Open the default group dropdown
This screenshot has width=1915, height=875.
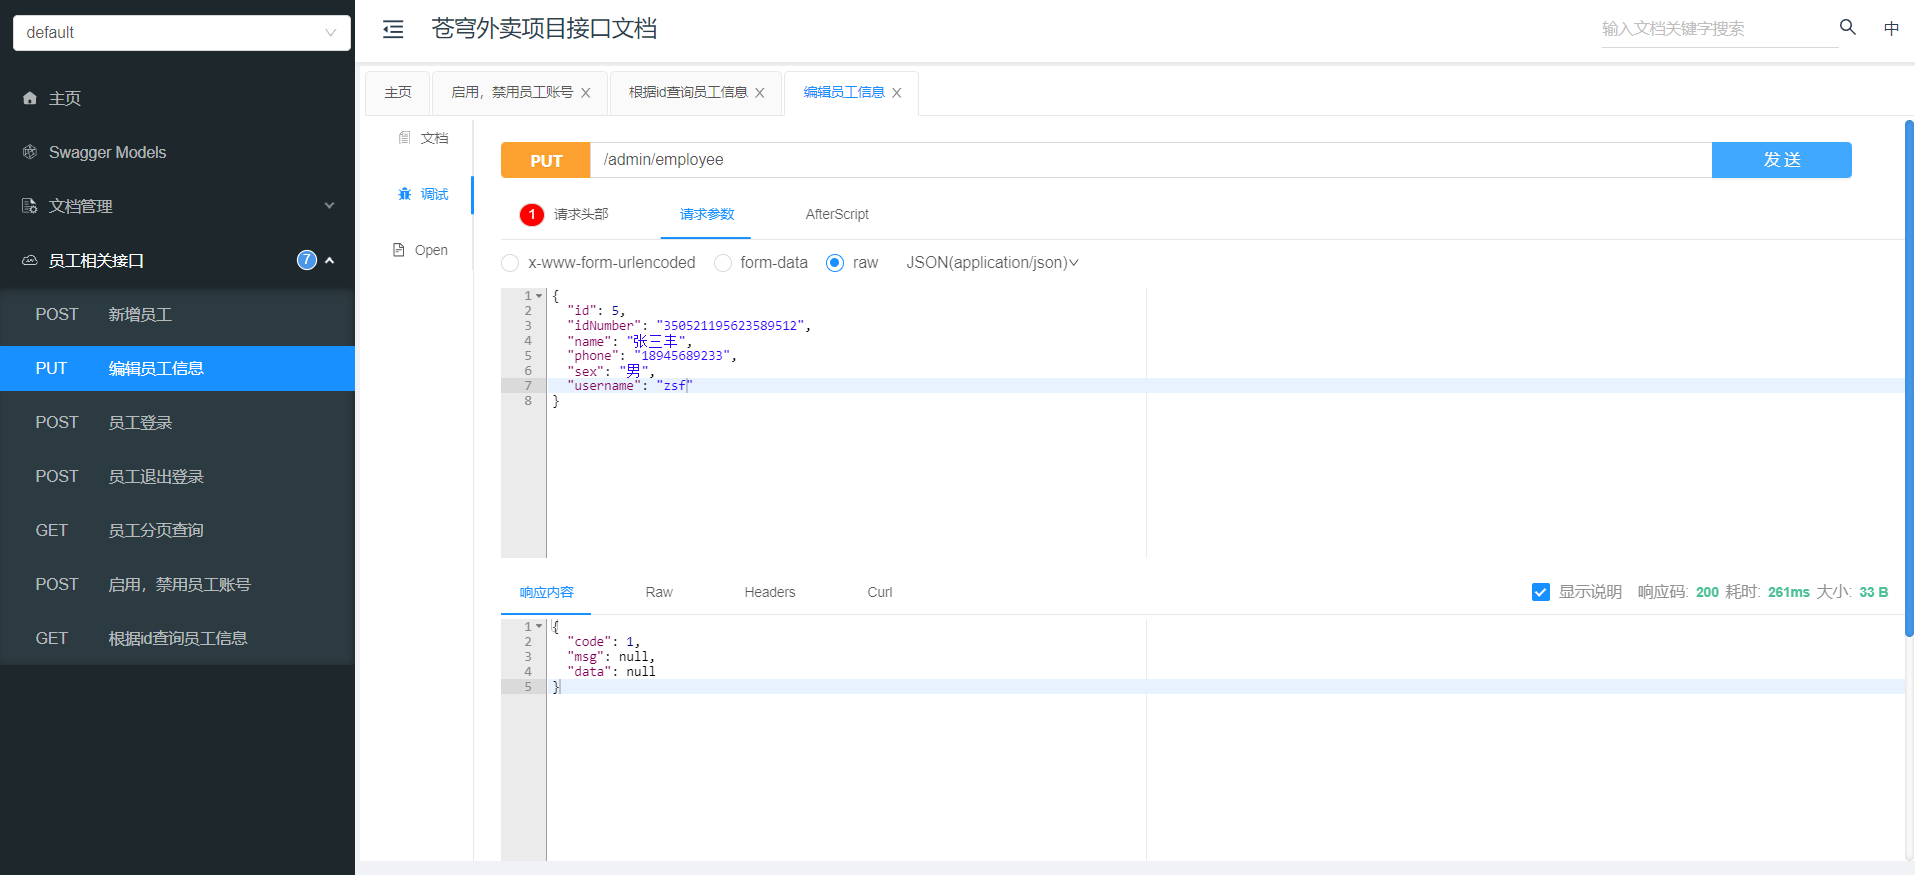(x=182, y=32)
